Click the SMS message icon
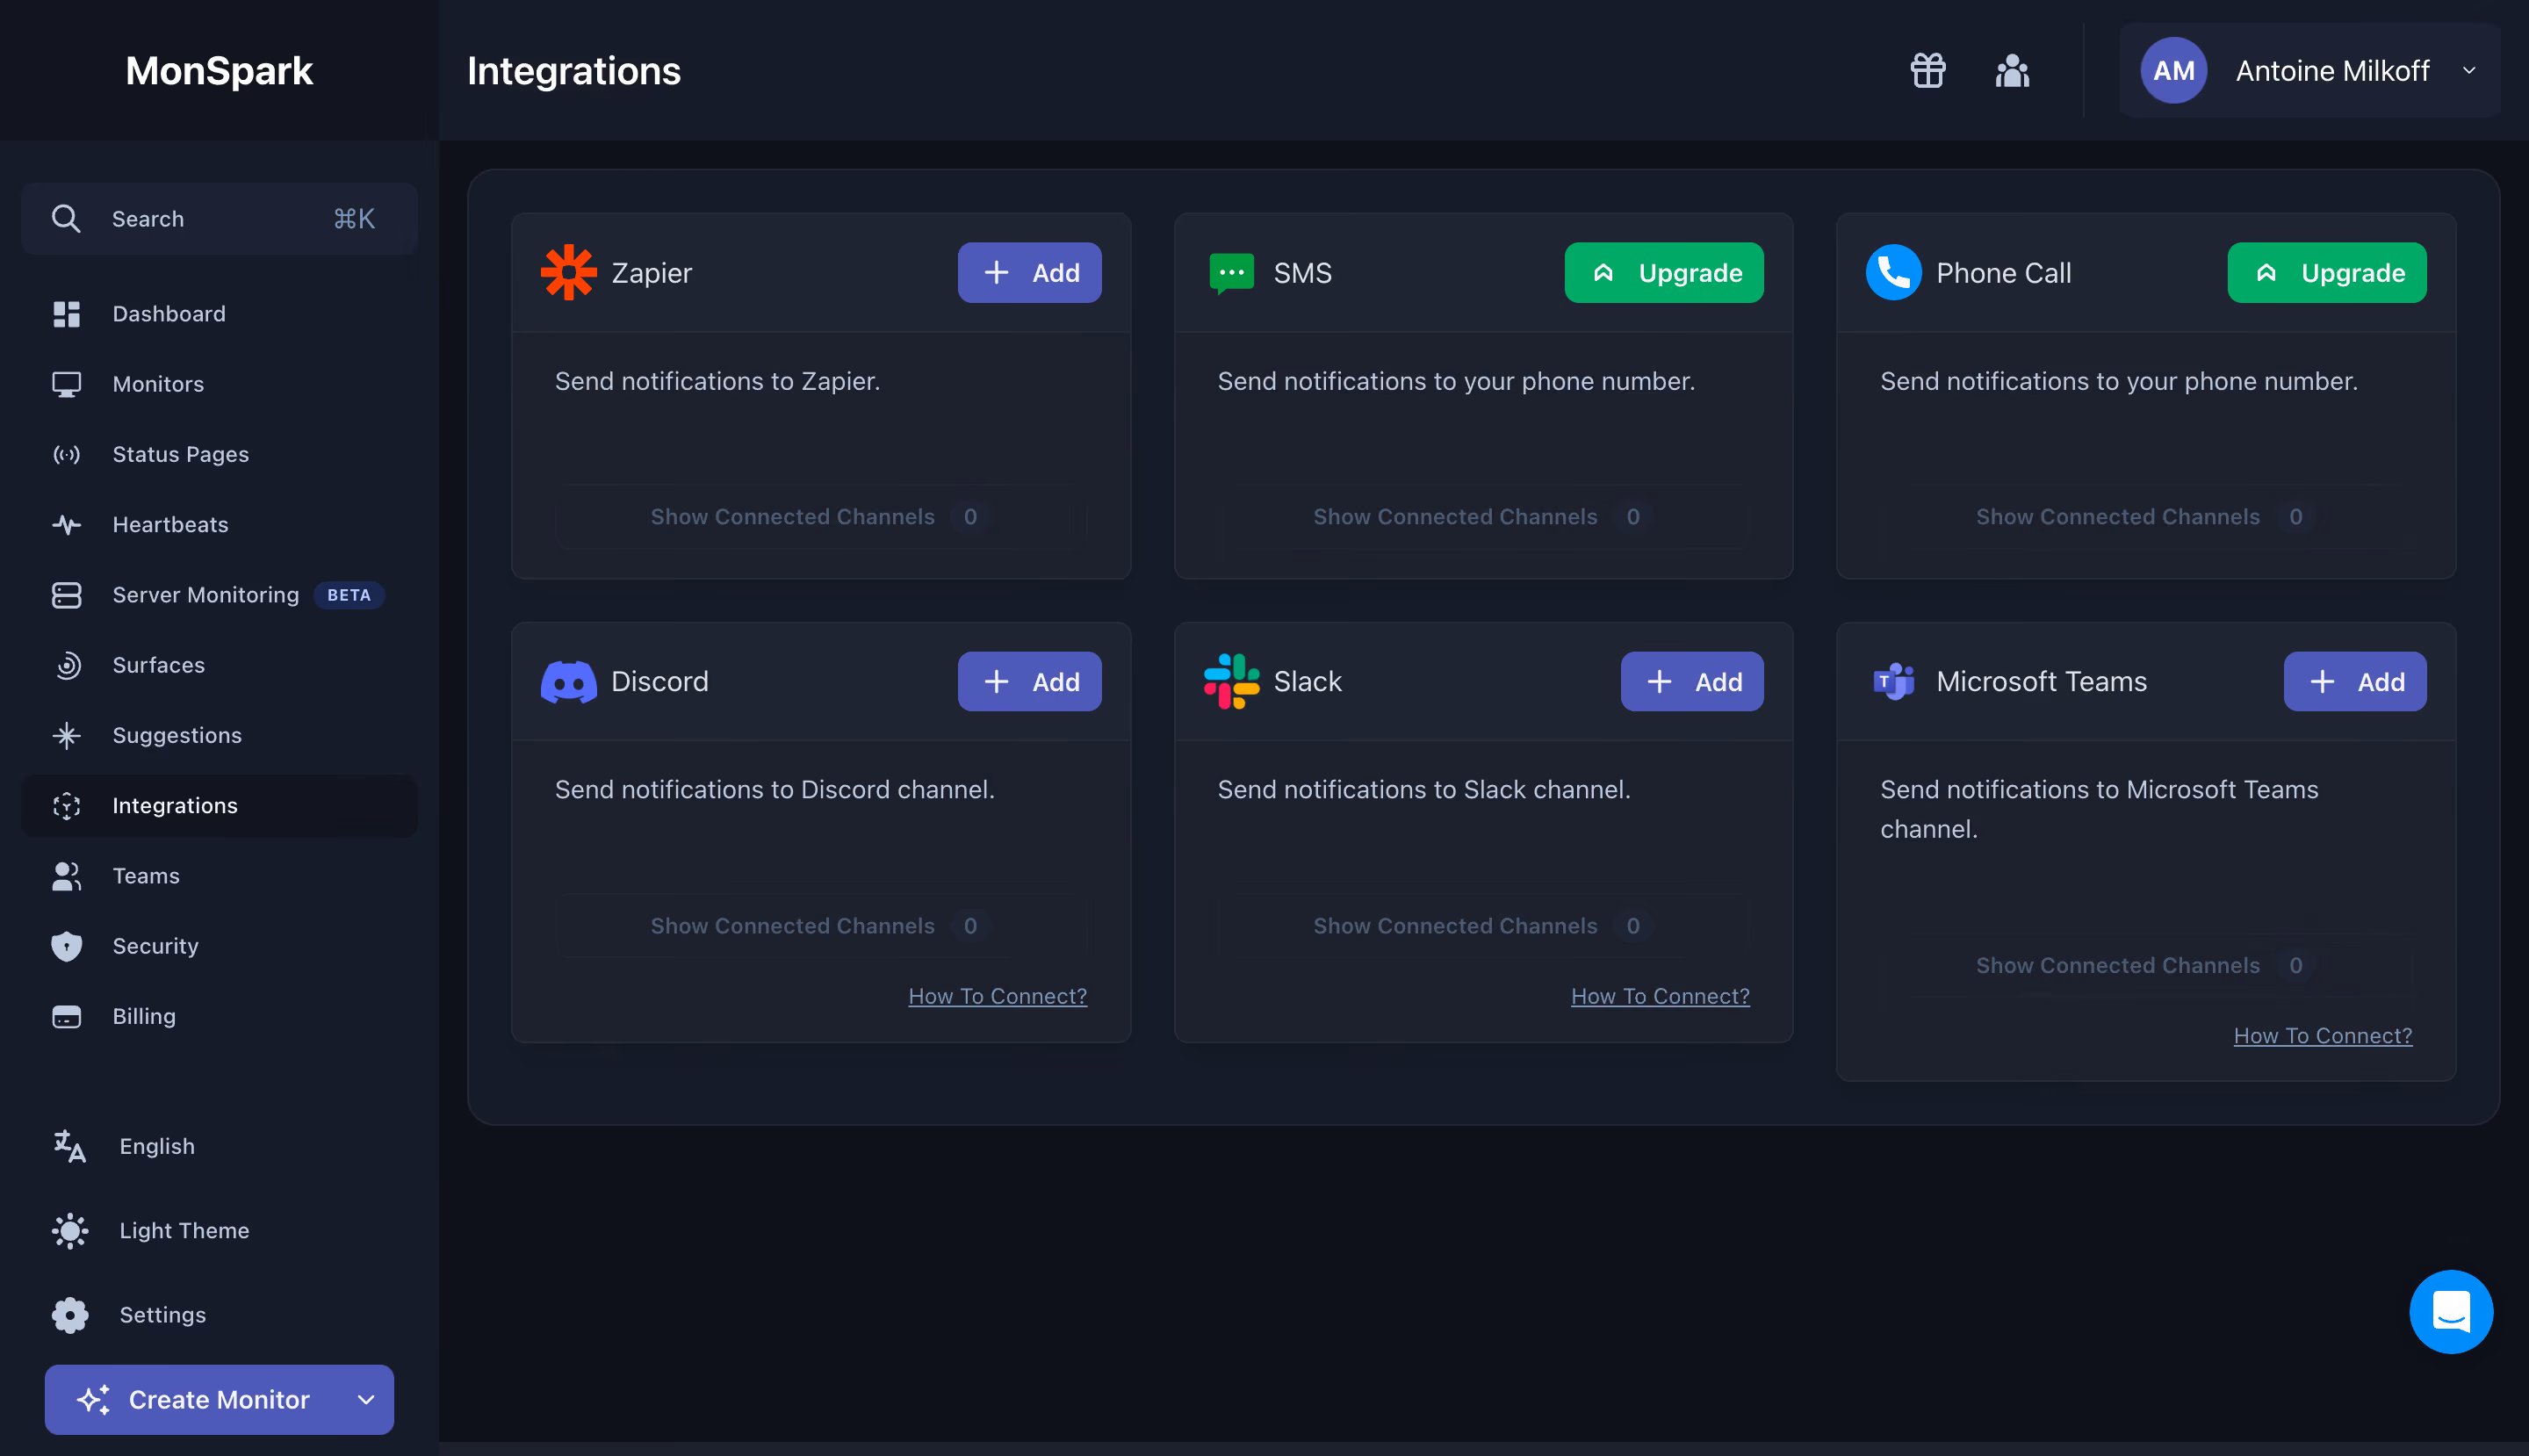This screenshot has width=2529, height=1456. coord(1231,272)
